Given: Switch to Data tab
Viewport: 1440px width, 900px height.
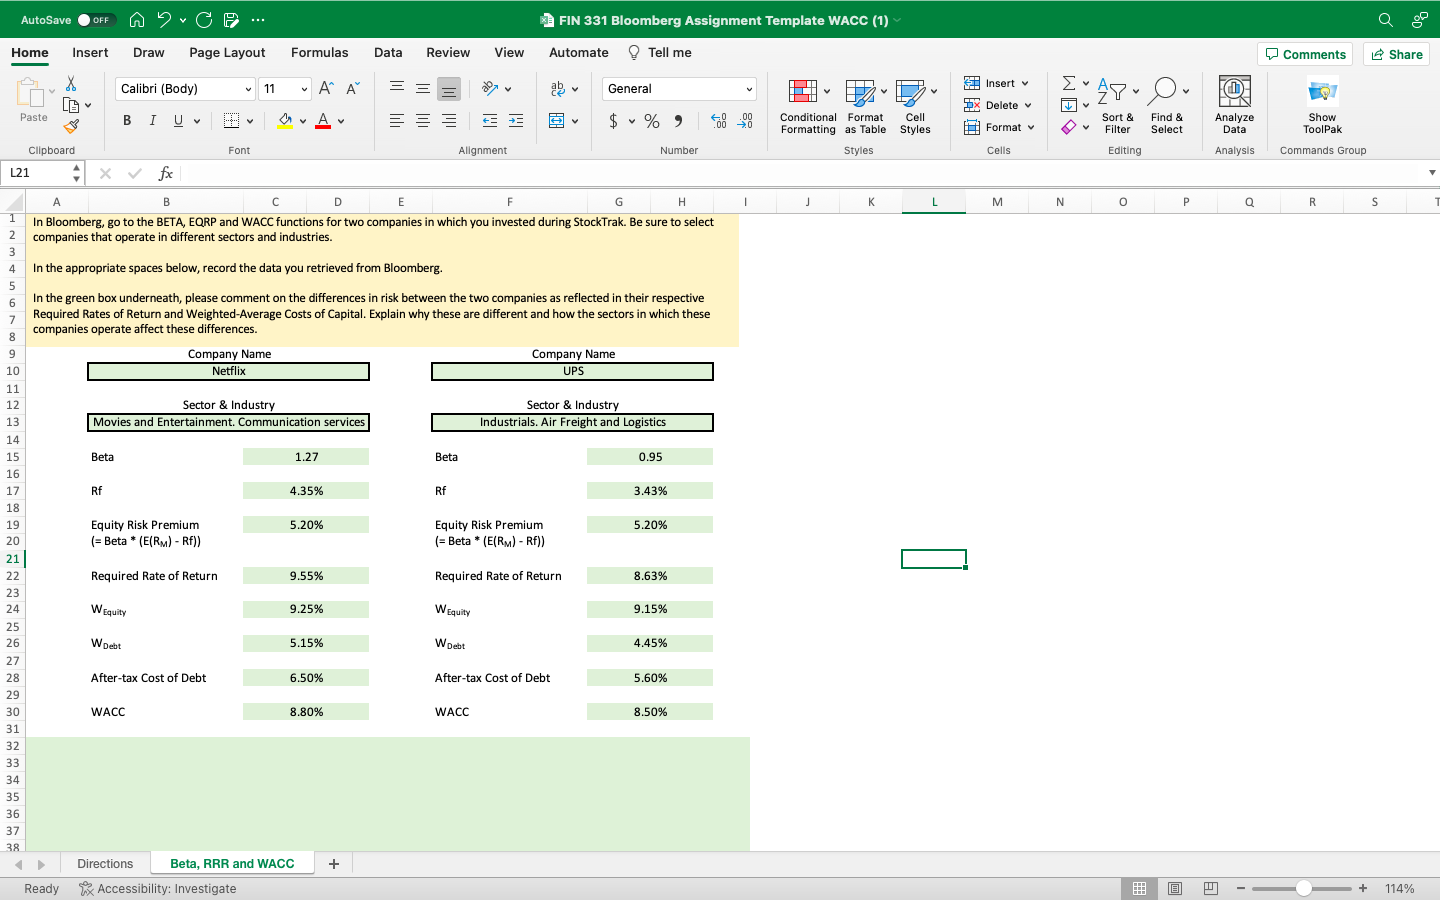Looking at the screenshot, I should point(388,53).
